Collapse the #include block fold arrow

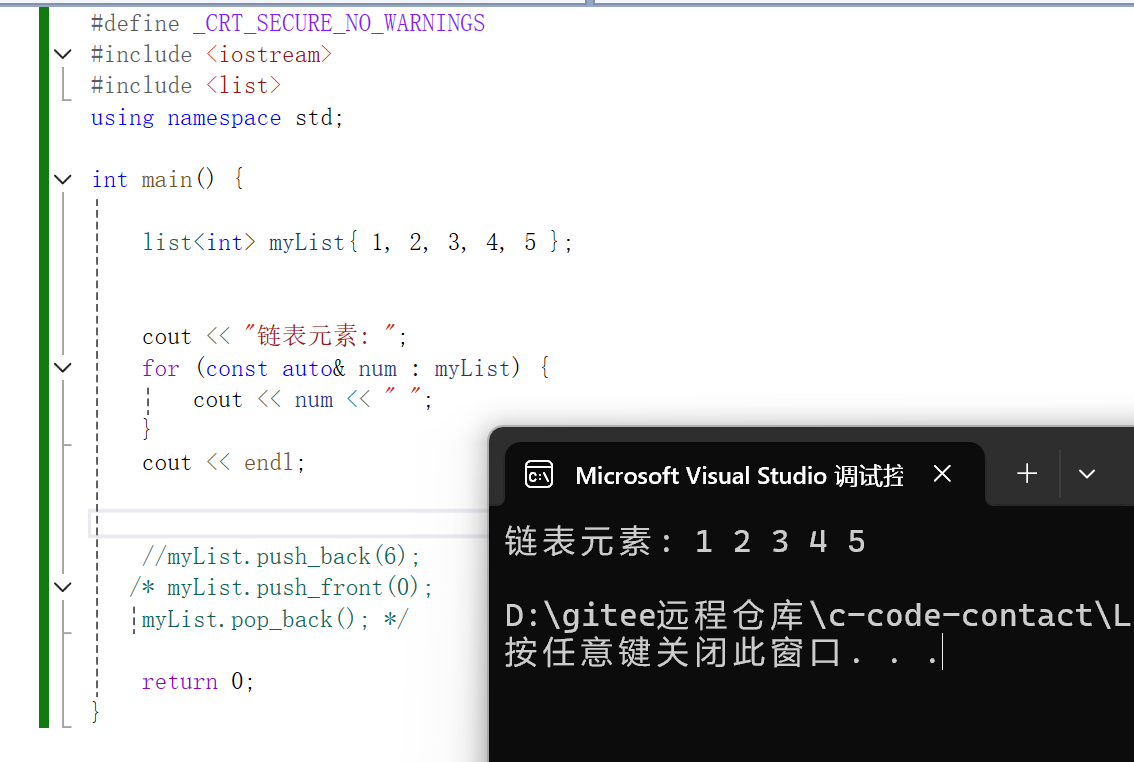63,54
